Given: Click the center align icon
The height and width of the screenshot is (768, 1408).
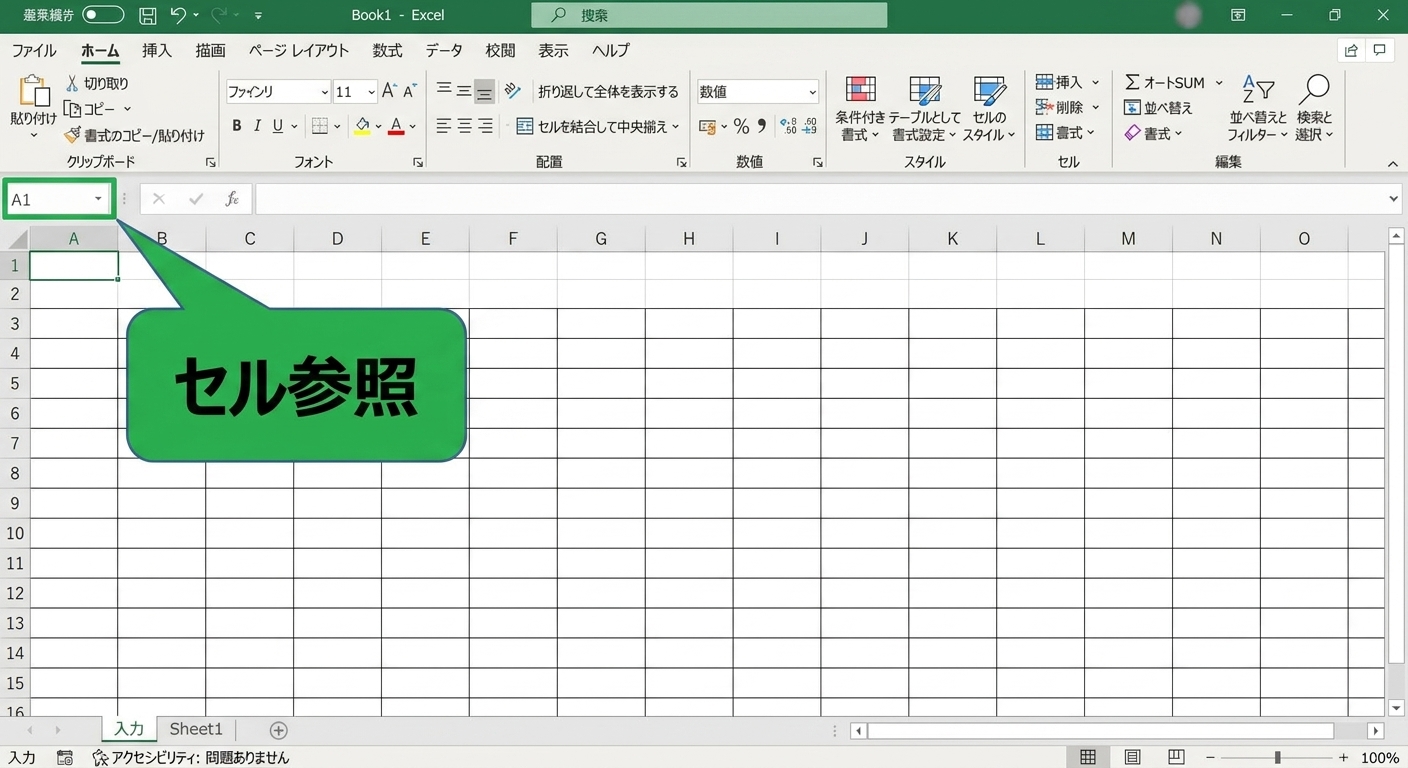Looking at the screenshot, I should click(x=464, y=126).
